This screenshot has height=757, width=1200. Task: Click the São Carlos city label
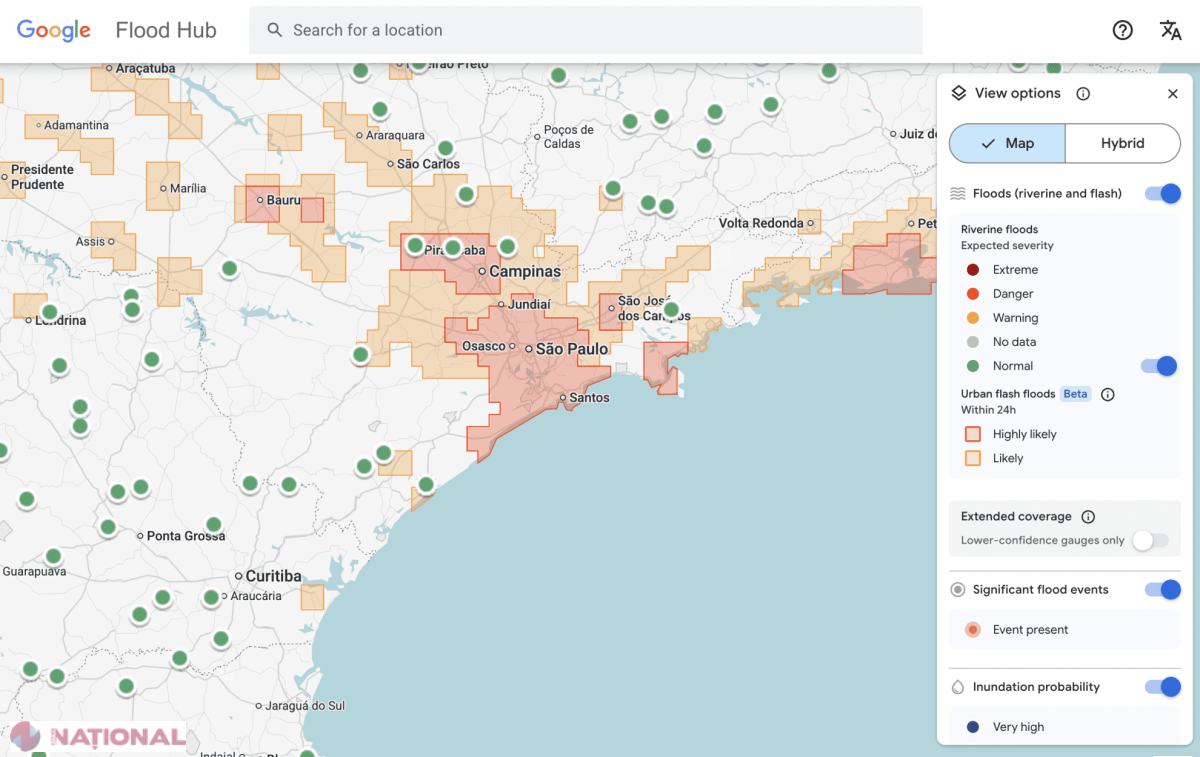428,164
